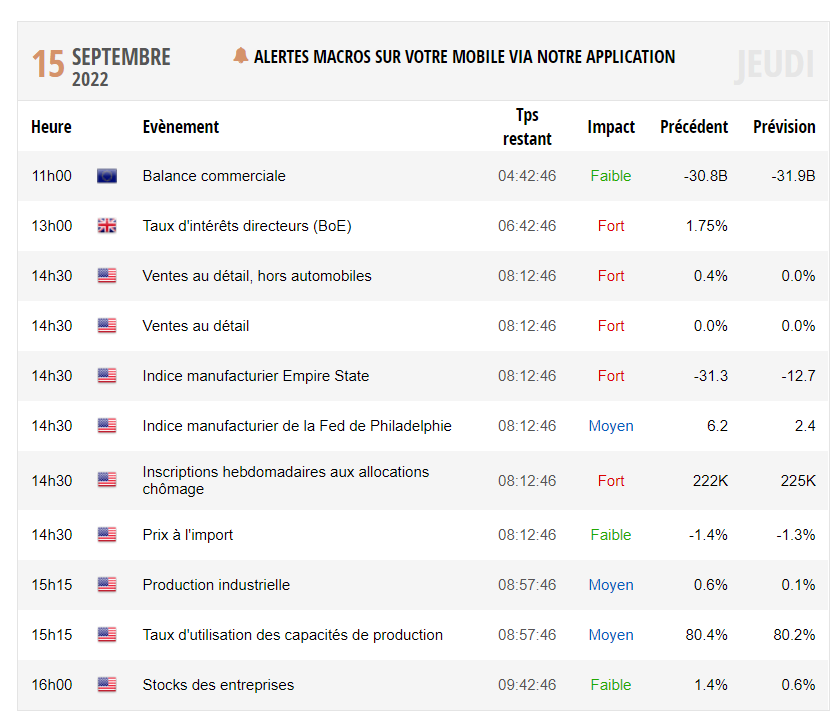Viewport: 840px width, 723px height.
Task: Open Inscriptions hebdomadaires aux allocations chômage event
Action: 285,480
